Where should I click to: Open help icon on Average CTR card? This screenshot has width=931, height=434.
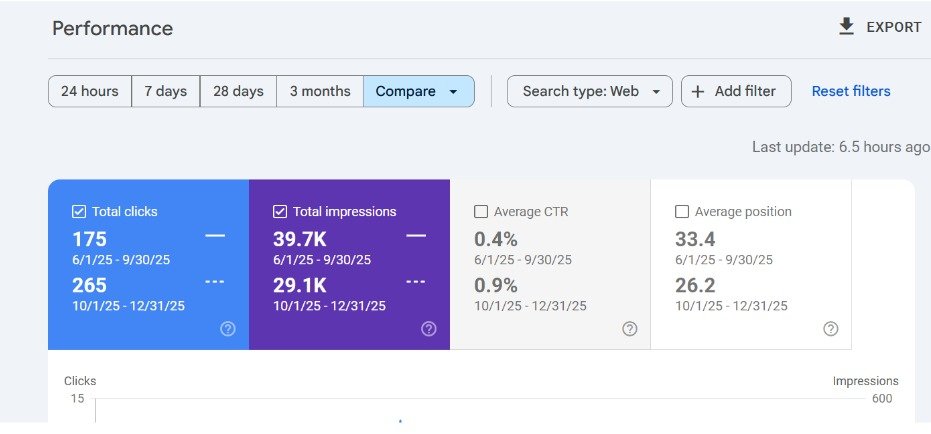[x=630, y=329]
